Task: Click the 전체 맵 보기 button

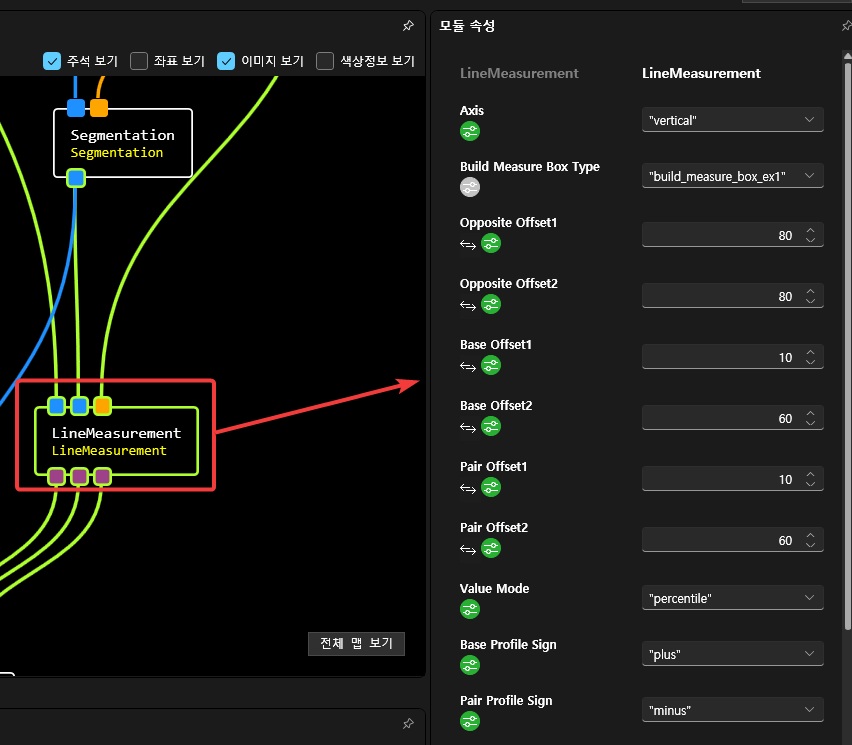Action: click(x=356, y=643)
